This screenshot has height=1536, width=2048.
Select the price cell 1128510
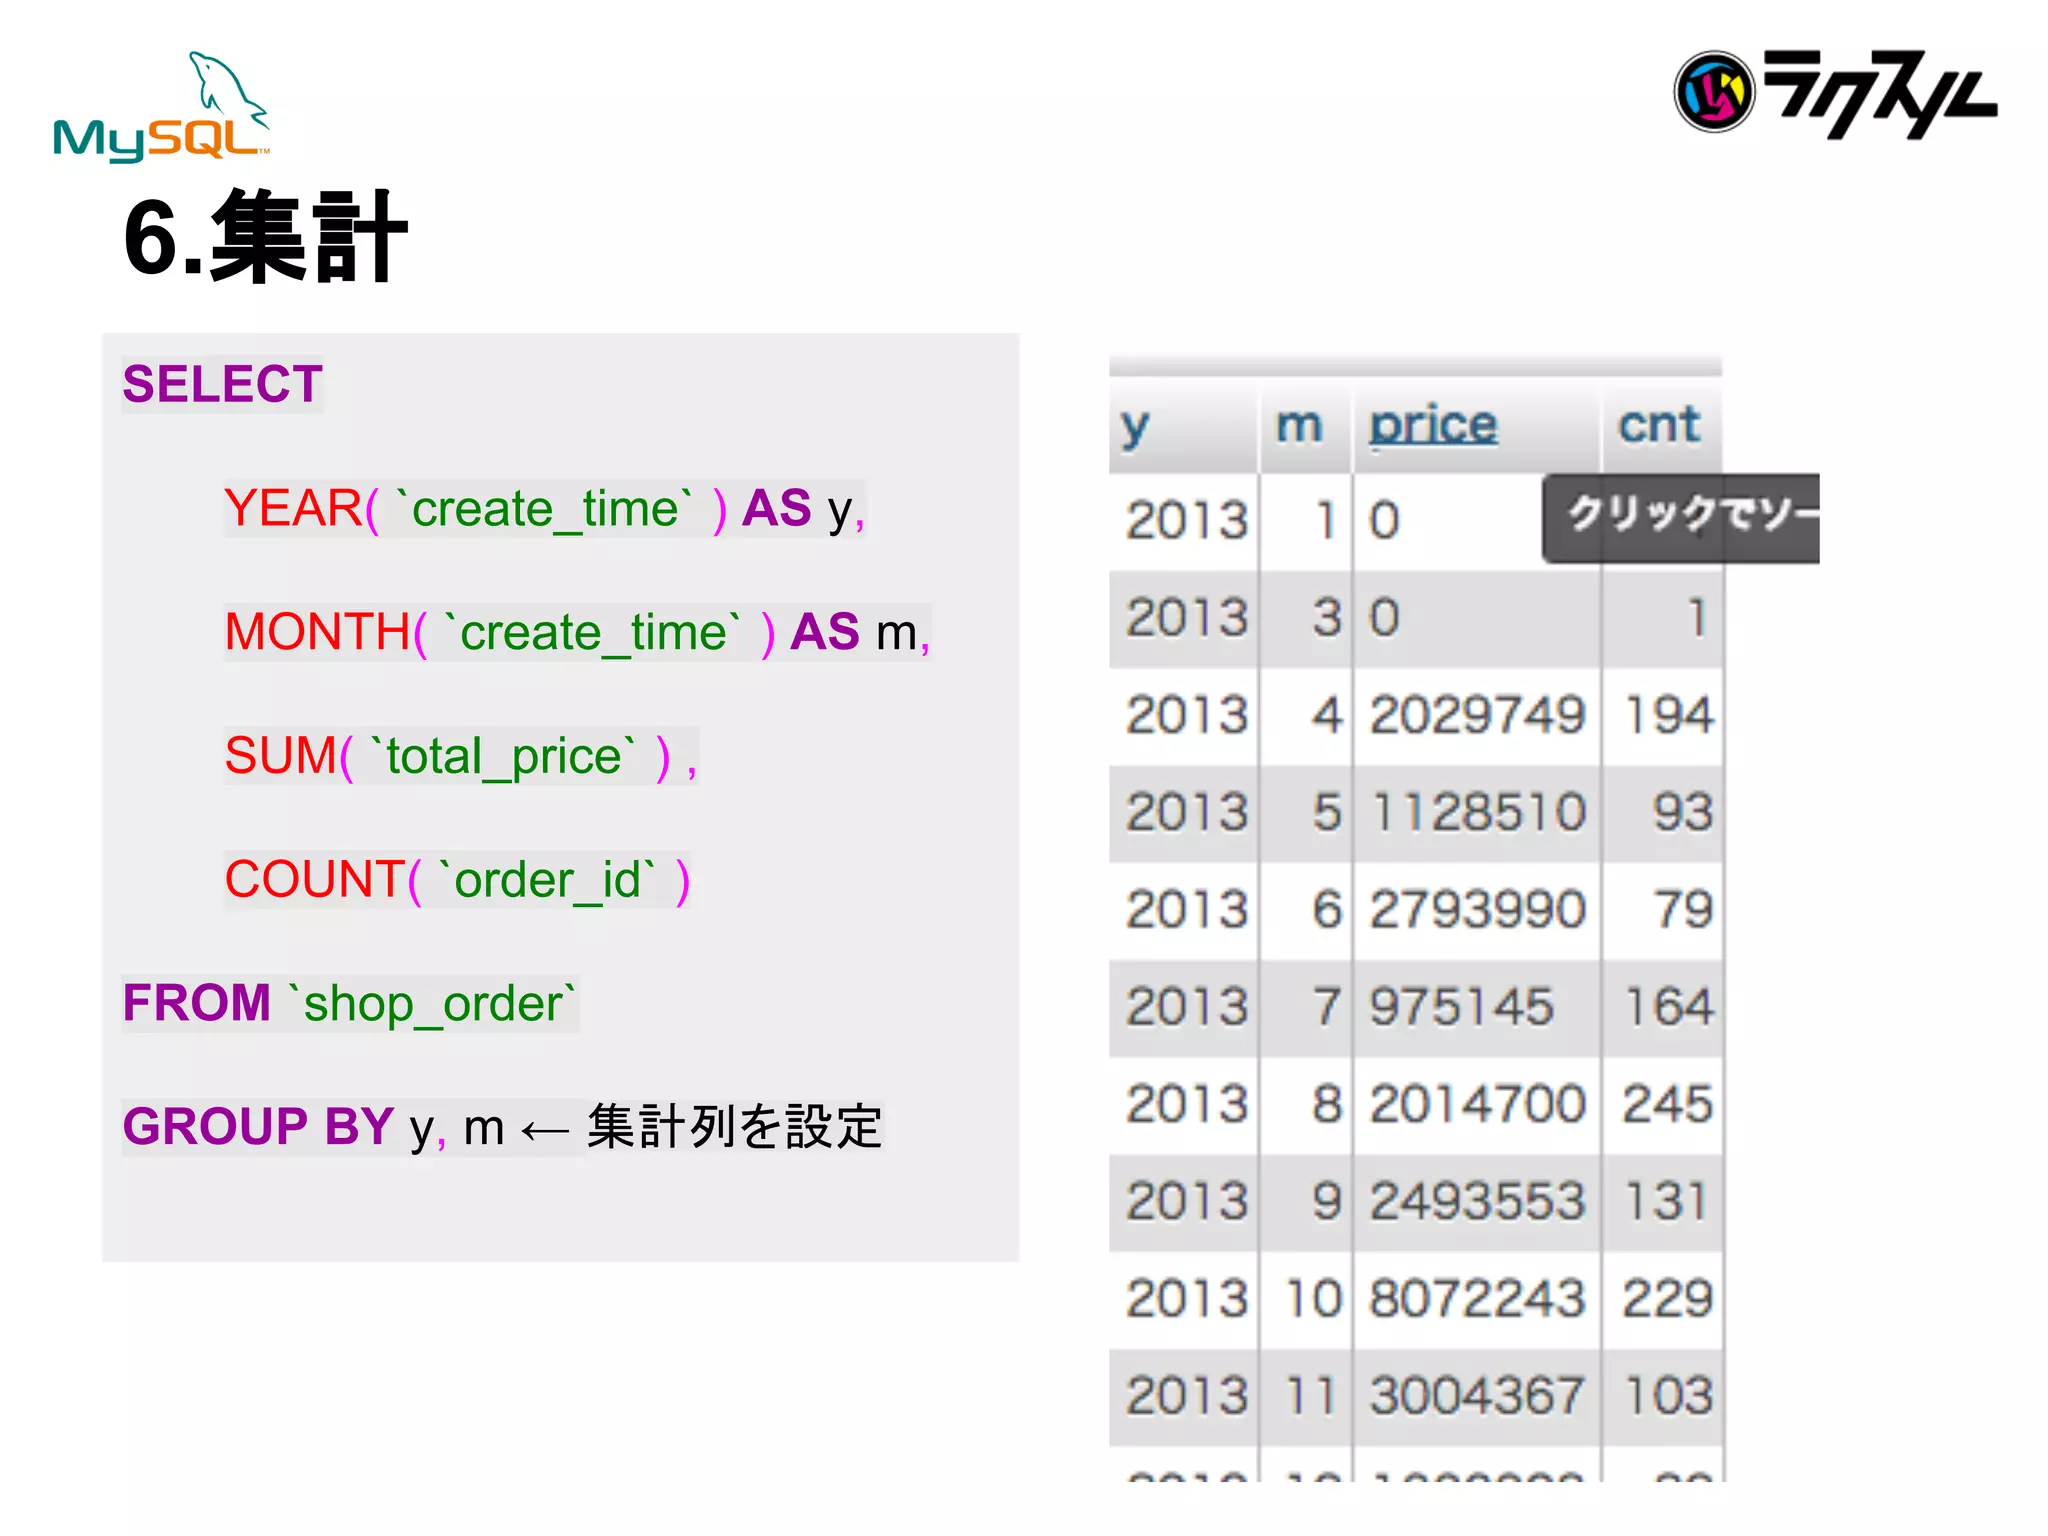[x=1478, y=812]
